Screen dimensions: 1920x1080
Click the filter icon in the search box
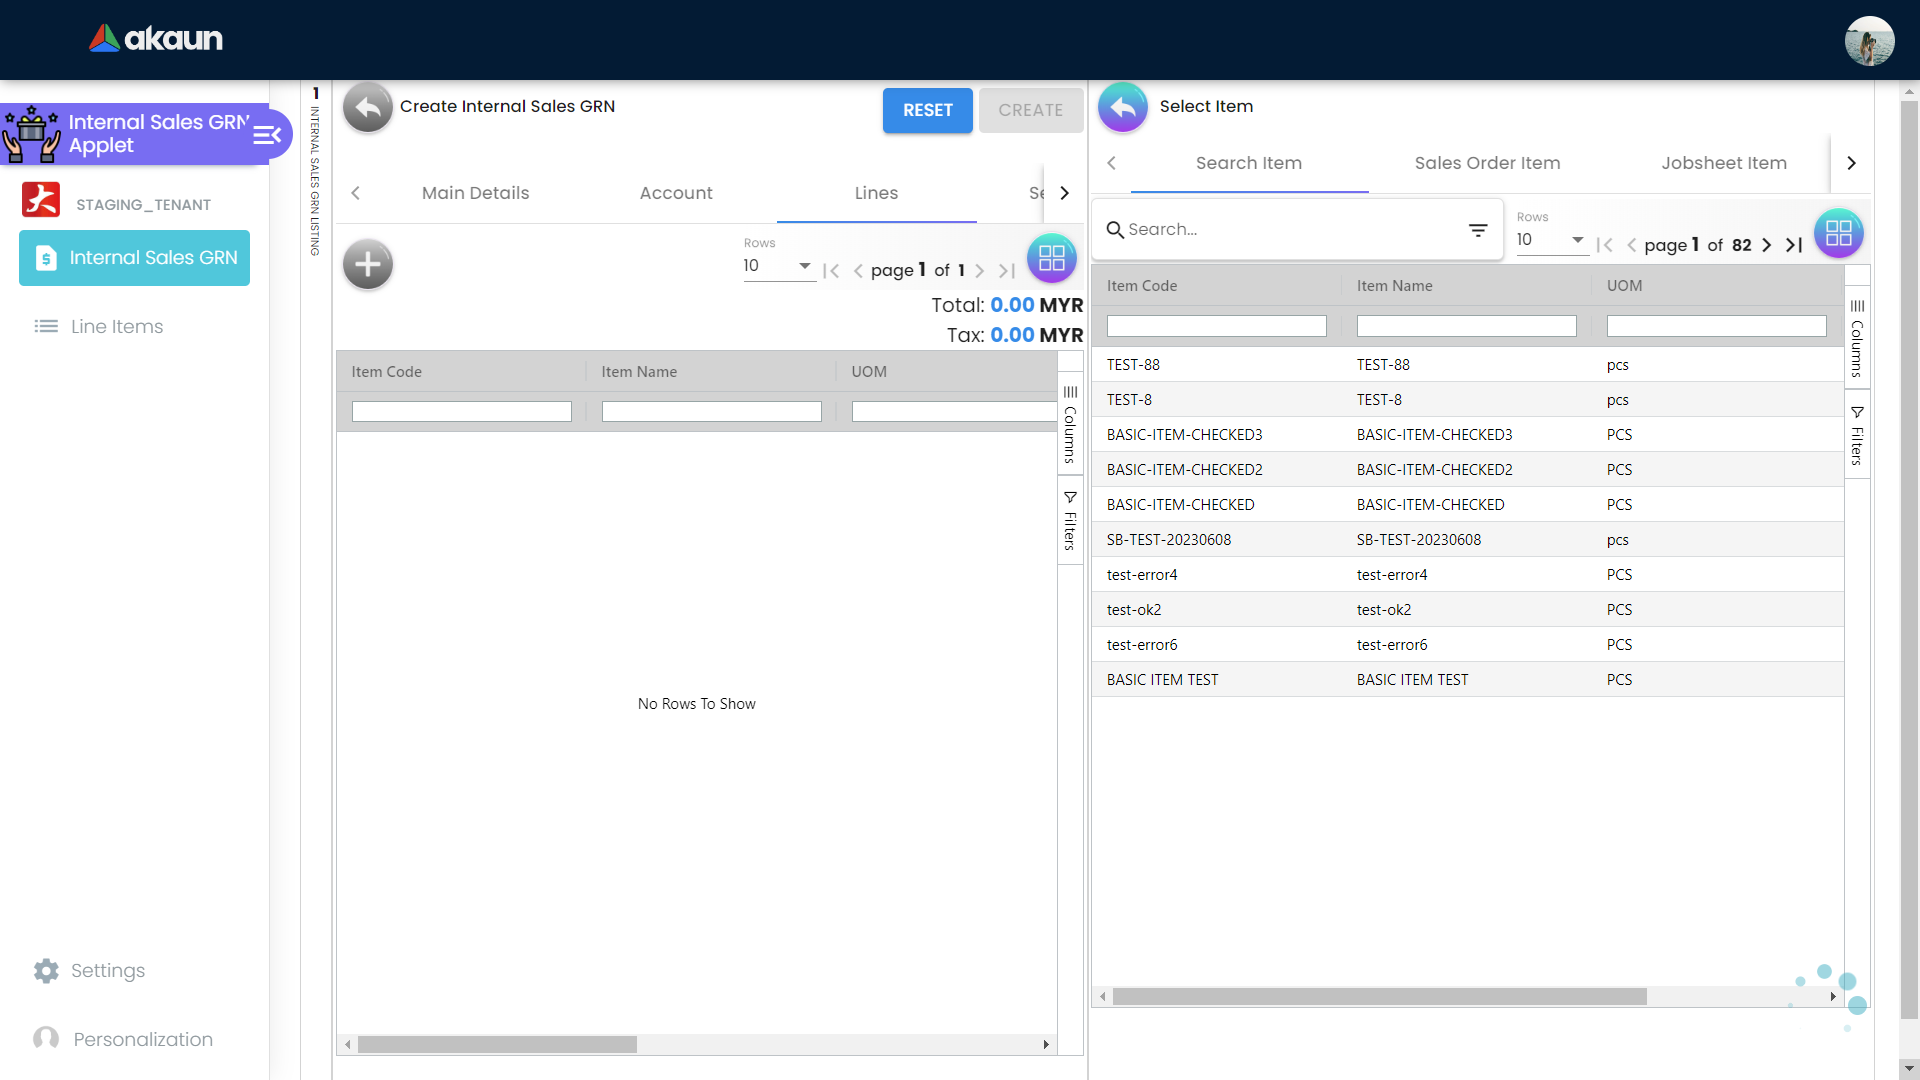pos(1478,230)
